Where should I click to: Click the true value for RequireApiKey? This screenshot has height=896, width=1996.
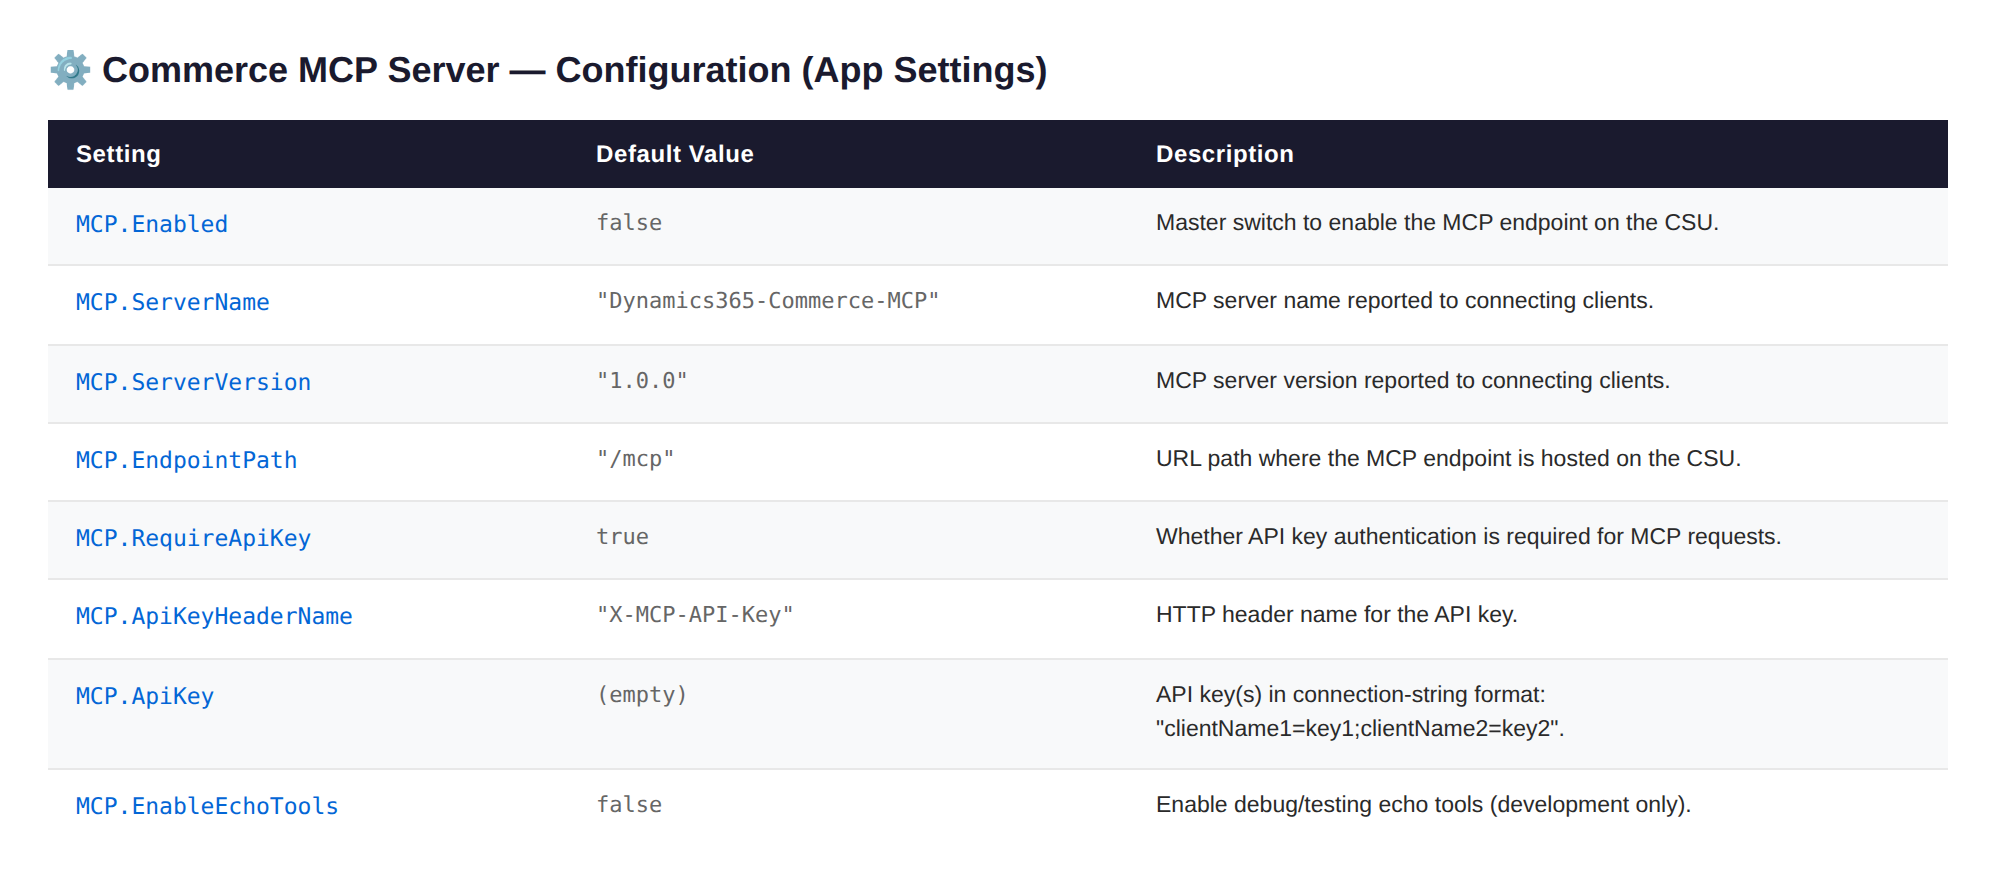click(x=623, y=537)
